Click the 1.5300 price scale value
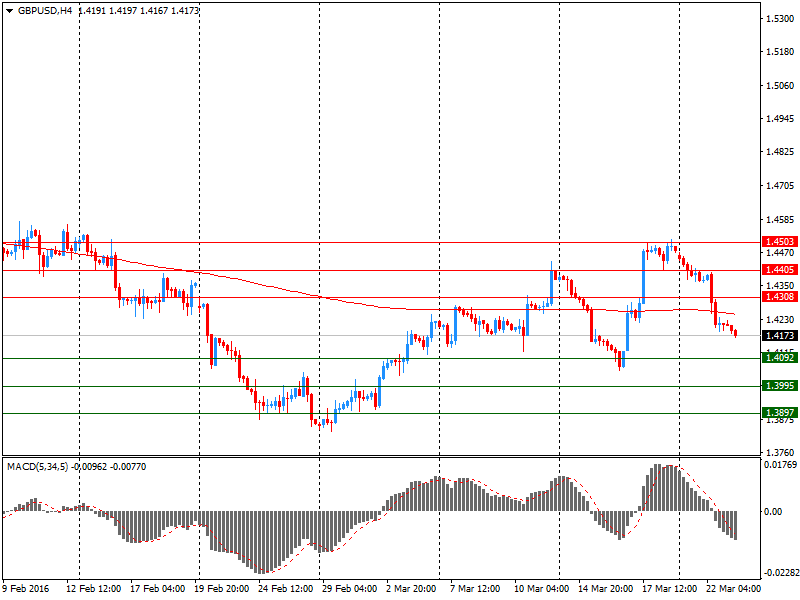Viewport: 800px width, 600px height. pyautogui.click(x=780, y=19)
